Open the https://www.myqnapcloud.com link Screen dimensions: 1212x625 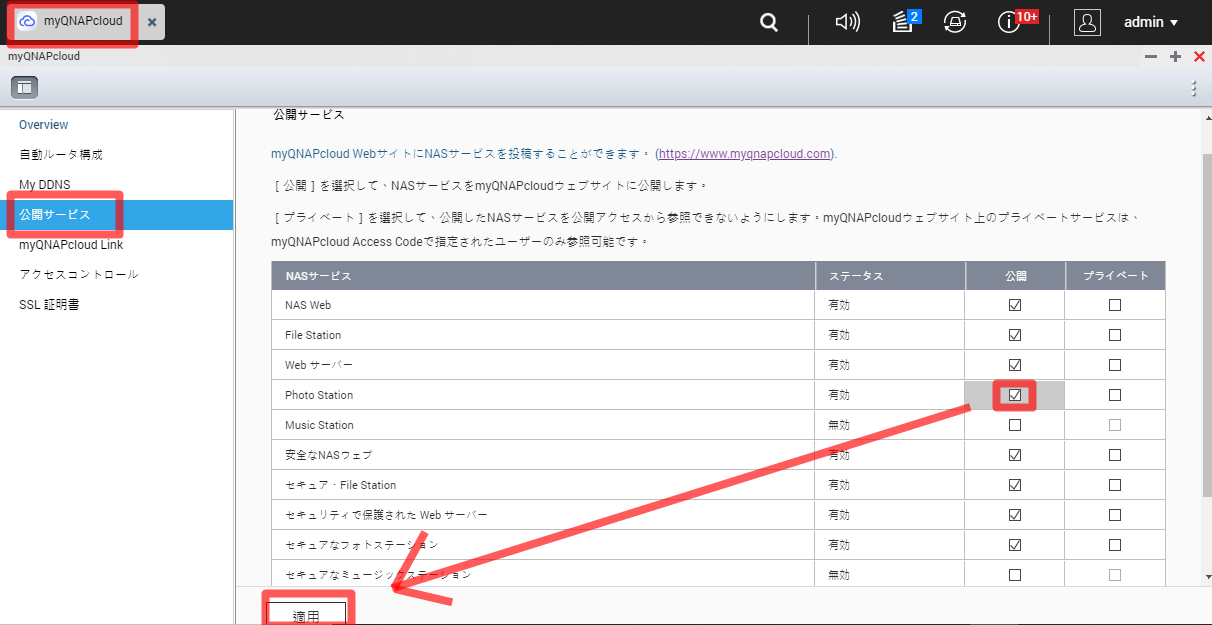(x=745, y=154)
